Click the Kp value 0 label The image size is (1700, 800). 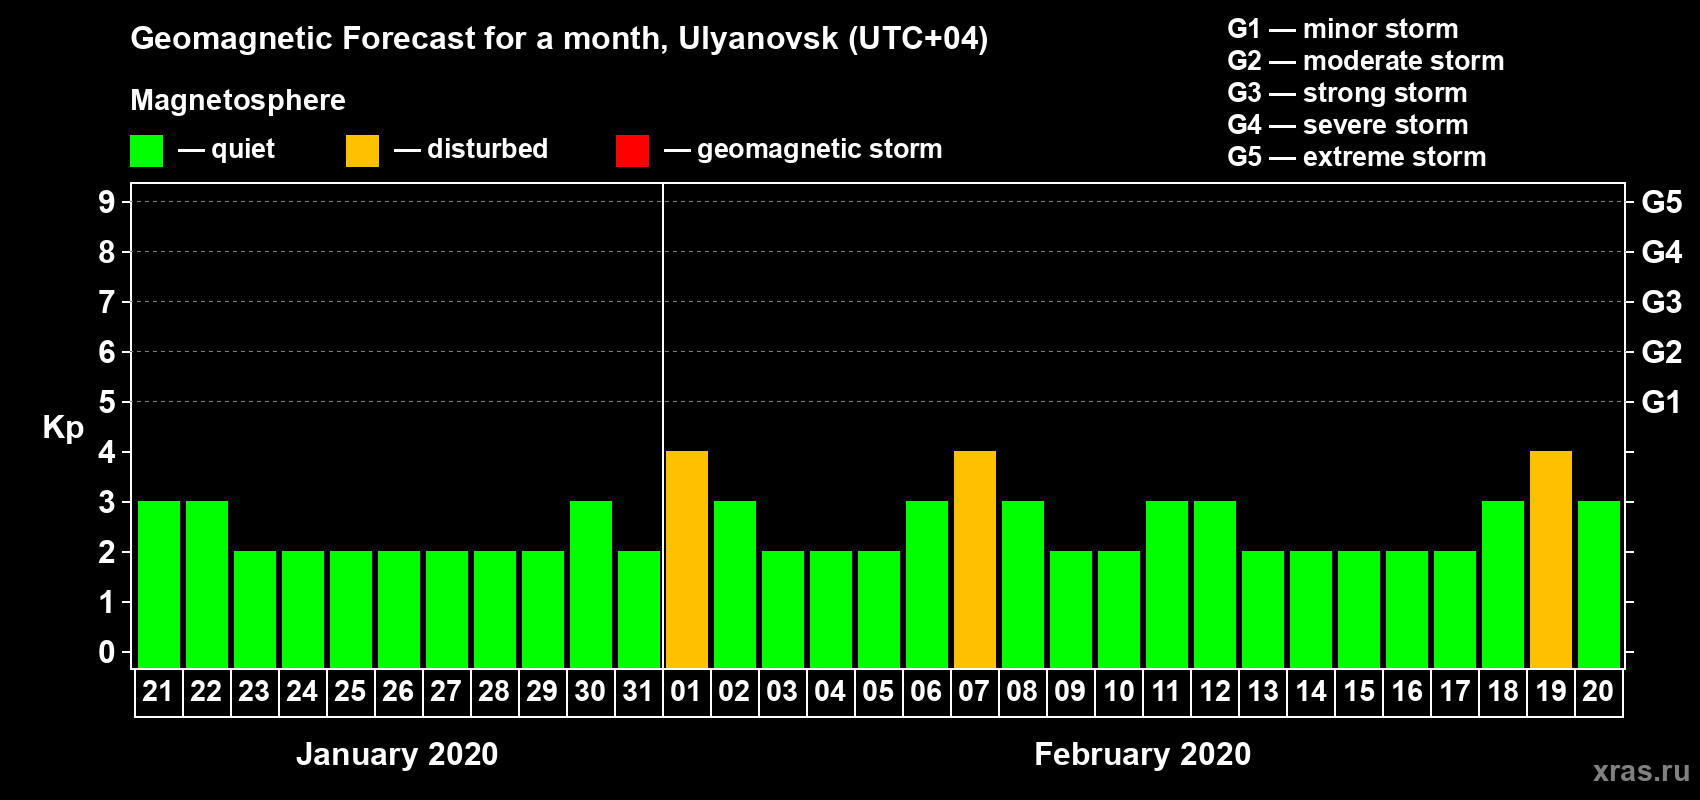107,652
